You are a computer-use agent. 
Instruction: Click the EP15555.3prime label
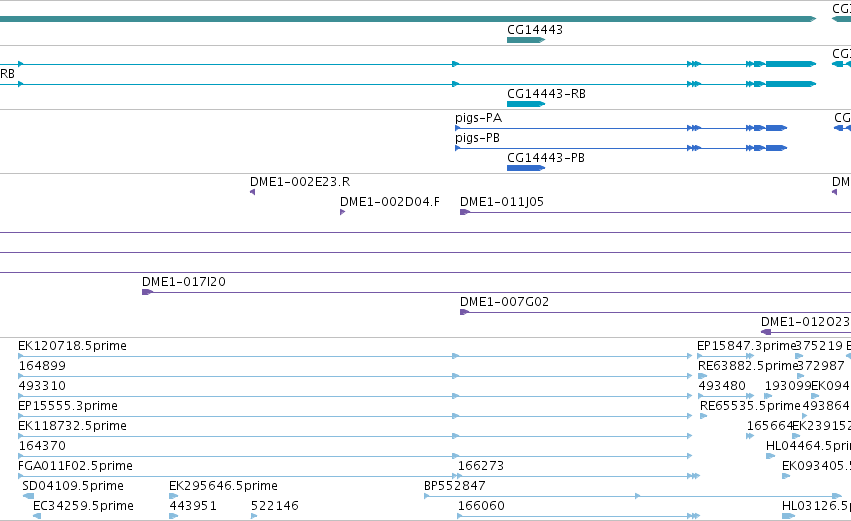click(x=68, y=406)
